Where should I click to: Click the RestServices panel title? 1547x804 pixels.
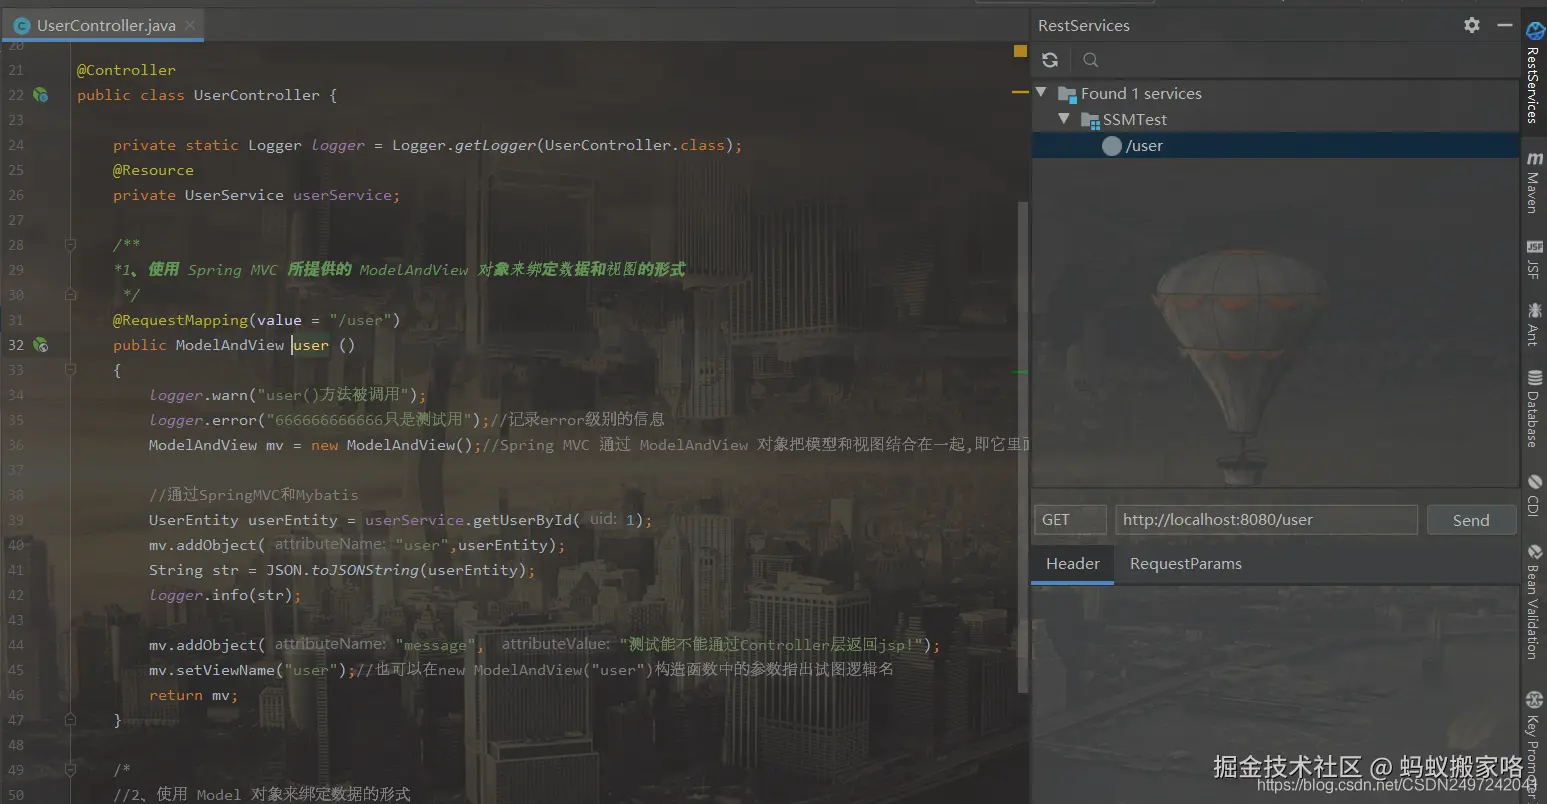click(x=1084, y=26)
